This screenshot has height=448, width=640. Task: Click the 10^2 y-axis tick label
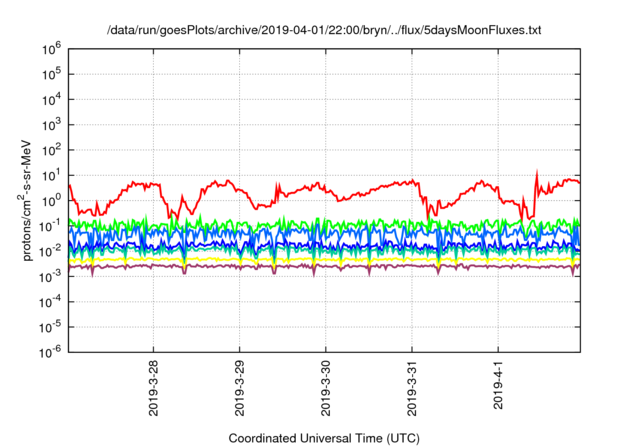51,150
